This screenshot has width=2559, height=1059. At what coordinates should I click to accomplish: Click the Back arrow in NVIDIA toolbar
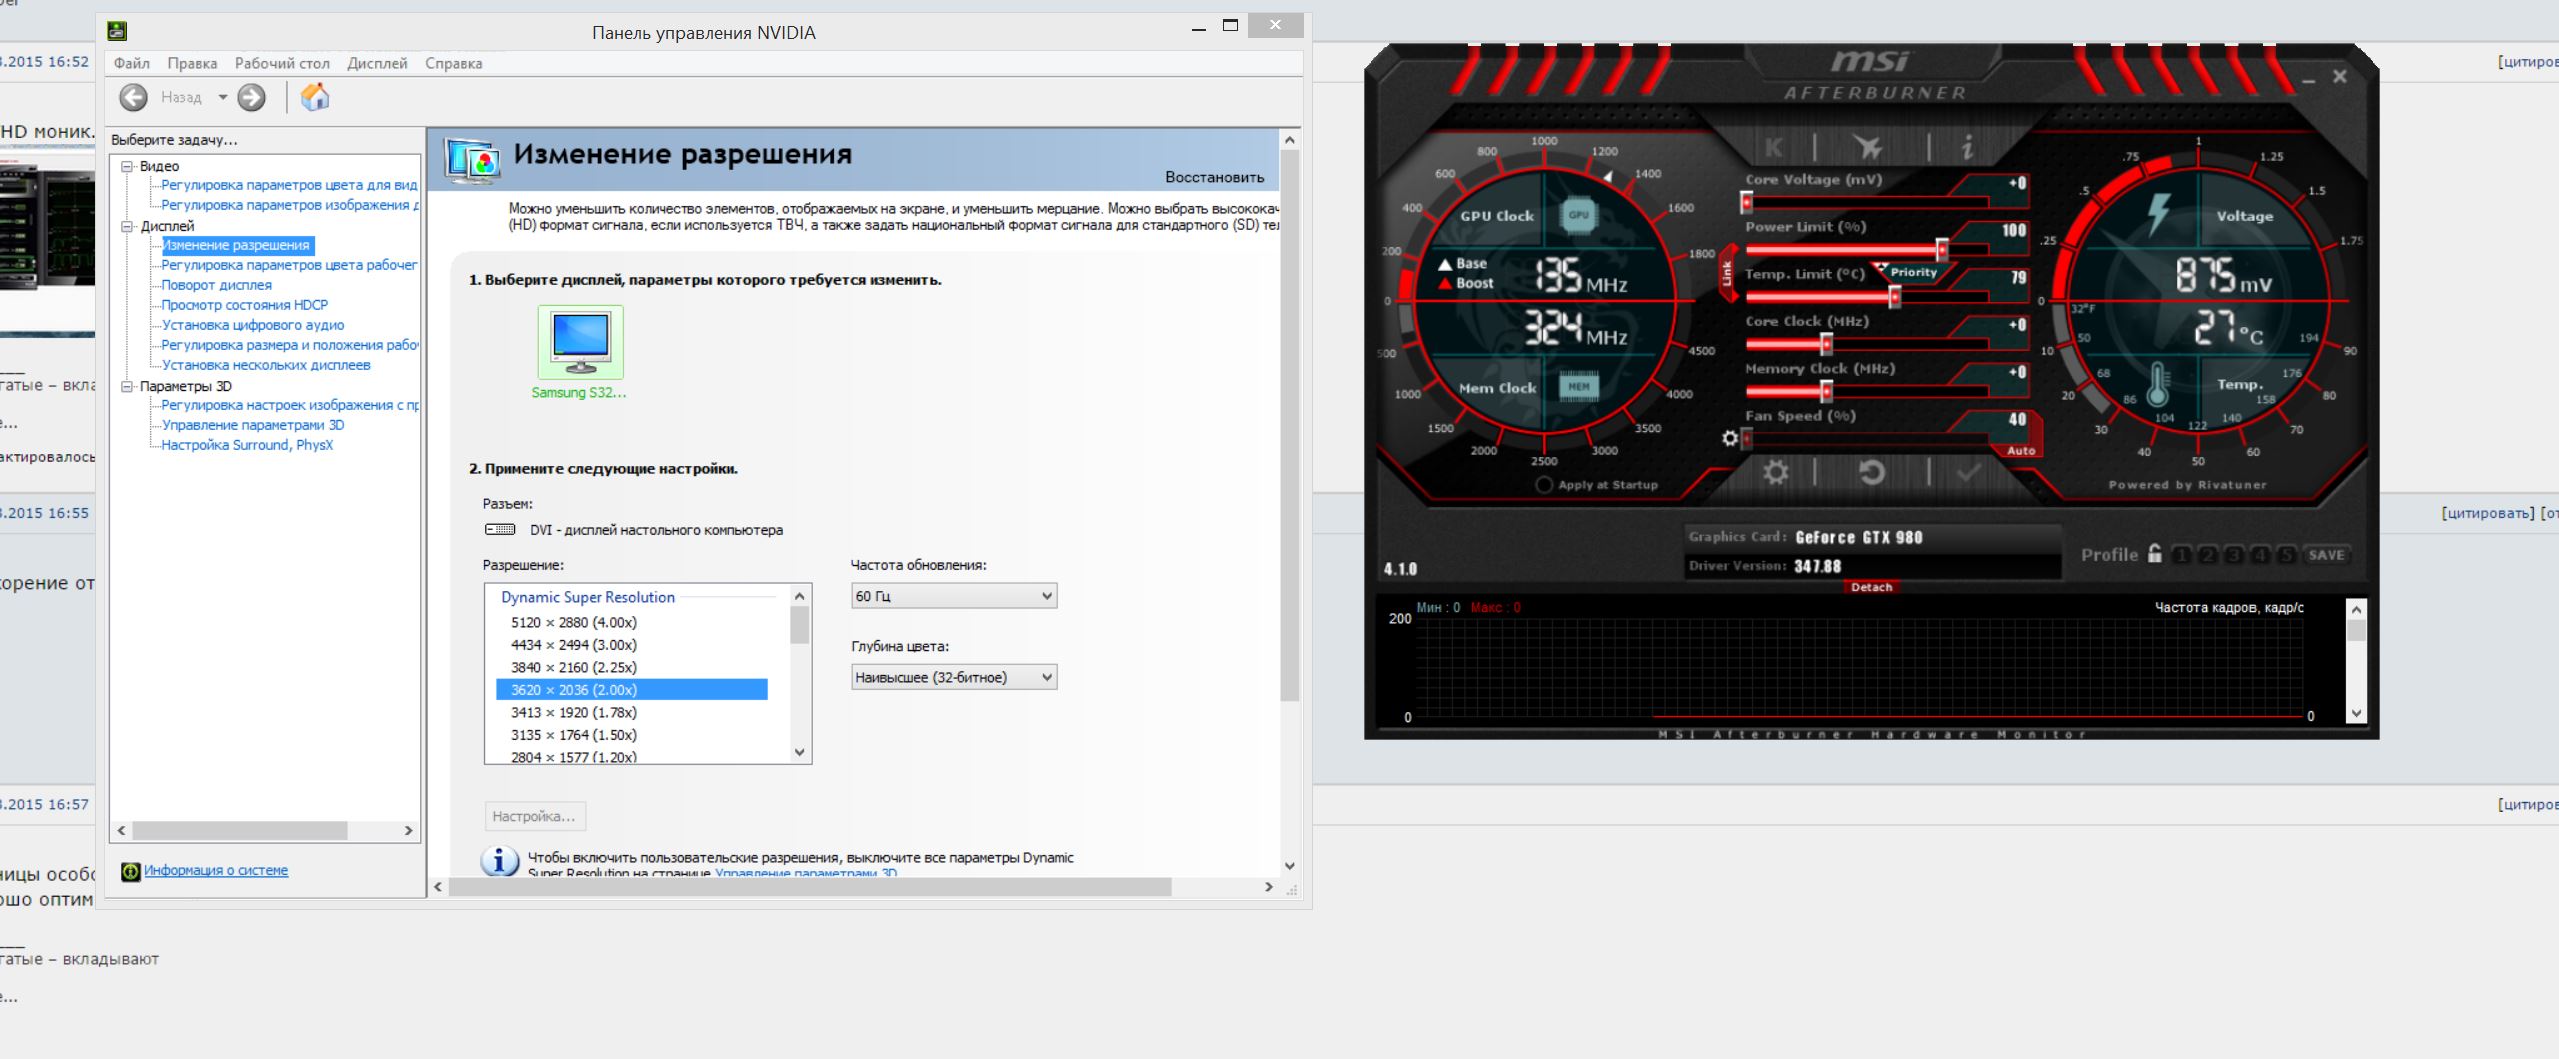pos(133,97)
